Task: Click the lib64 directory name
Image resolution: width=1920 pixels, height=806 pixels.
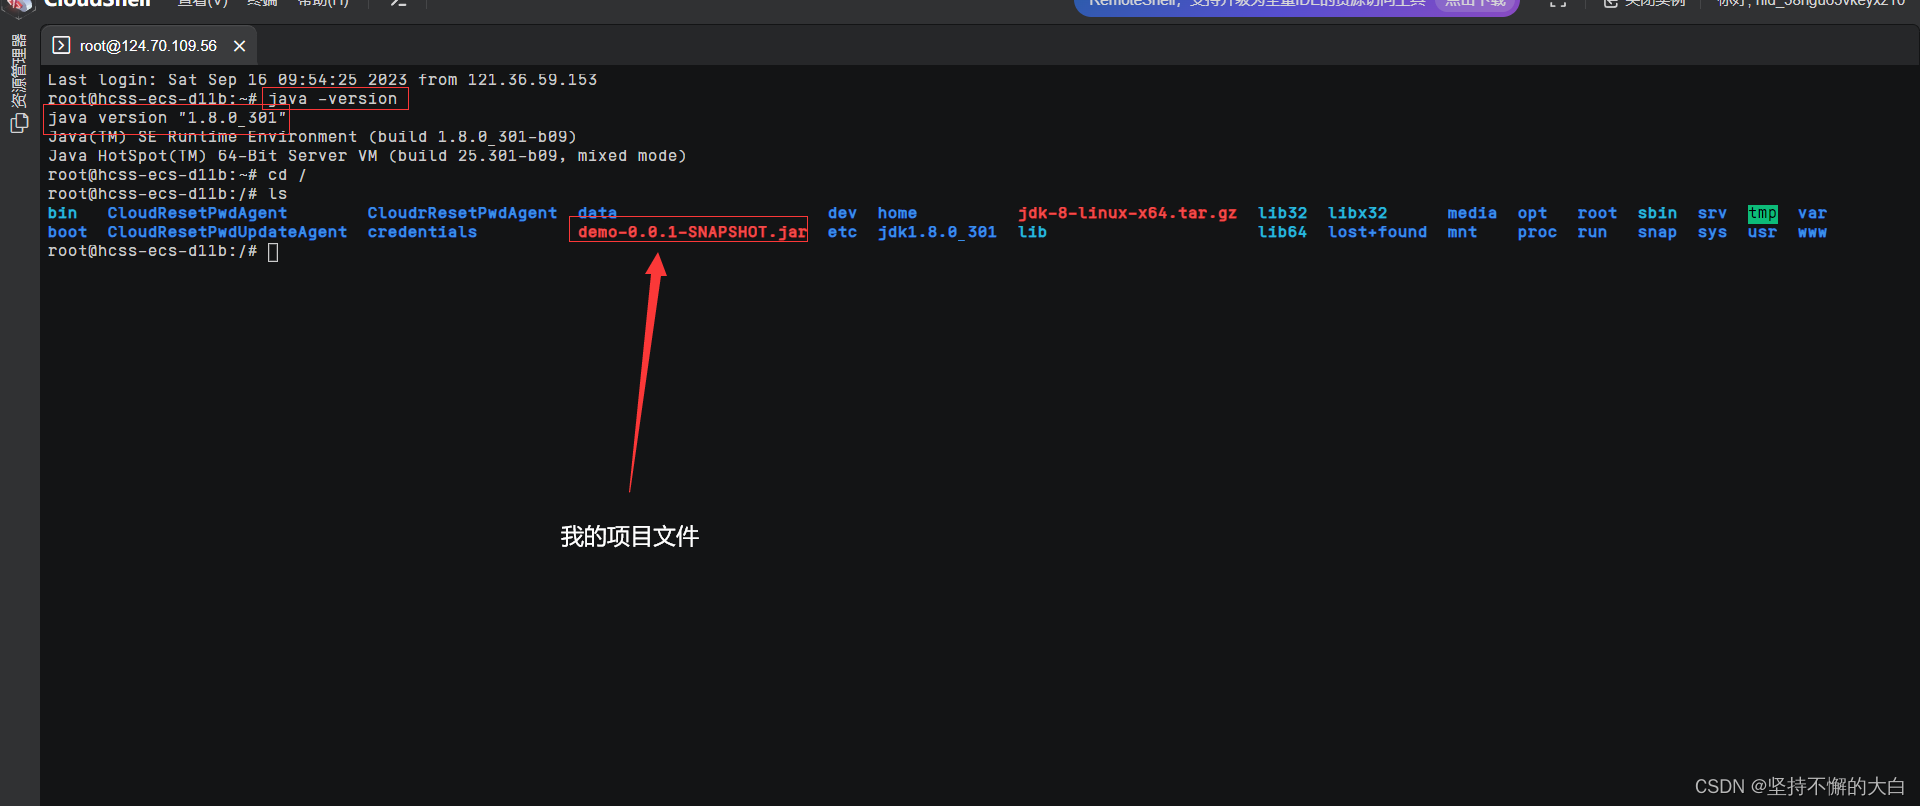Action: tap(1282, 232)
